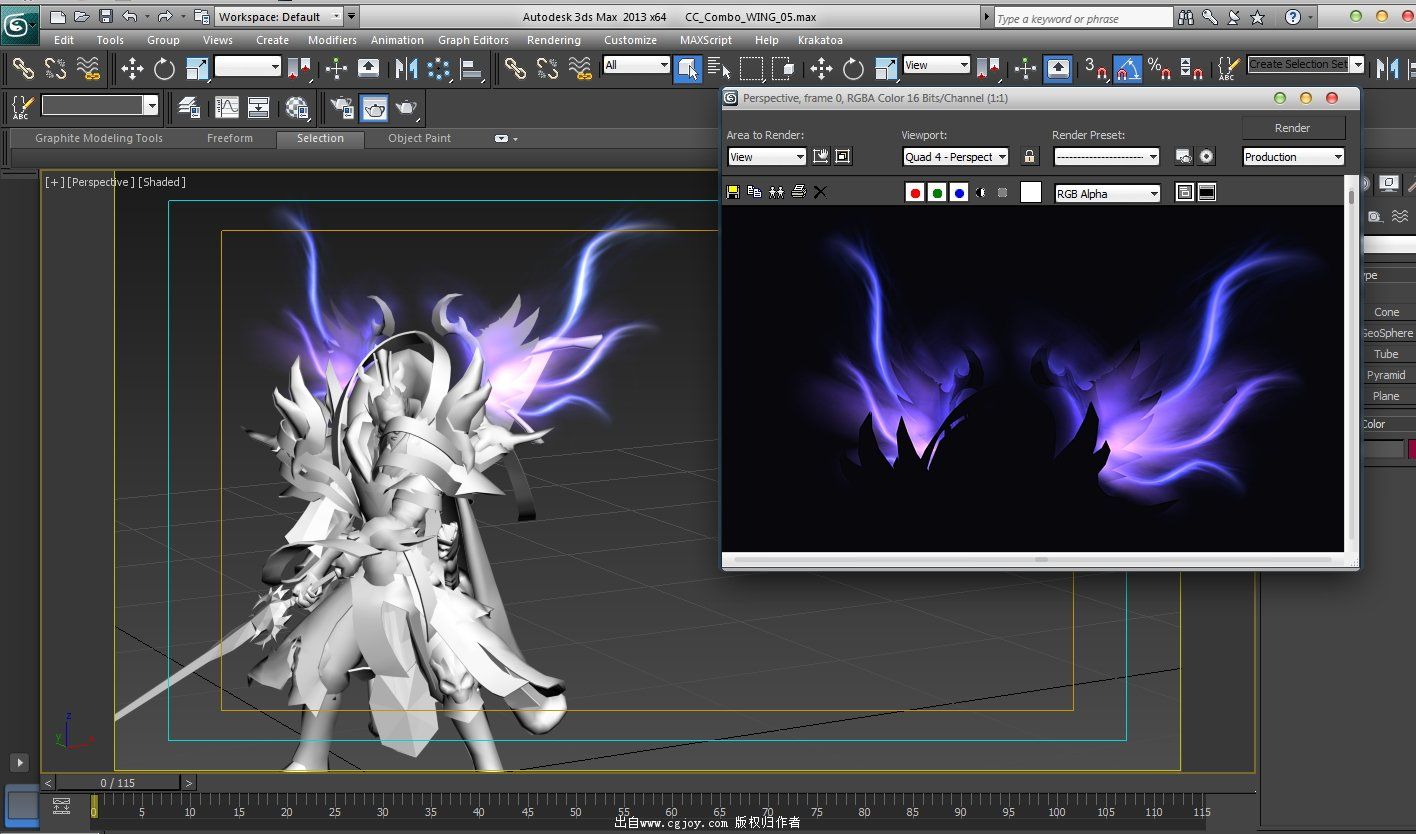Click the white color swatch in render window
Screen dimensions: 1416x834
[1030, 193]
